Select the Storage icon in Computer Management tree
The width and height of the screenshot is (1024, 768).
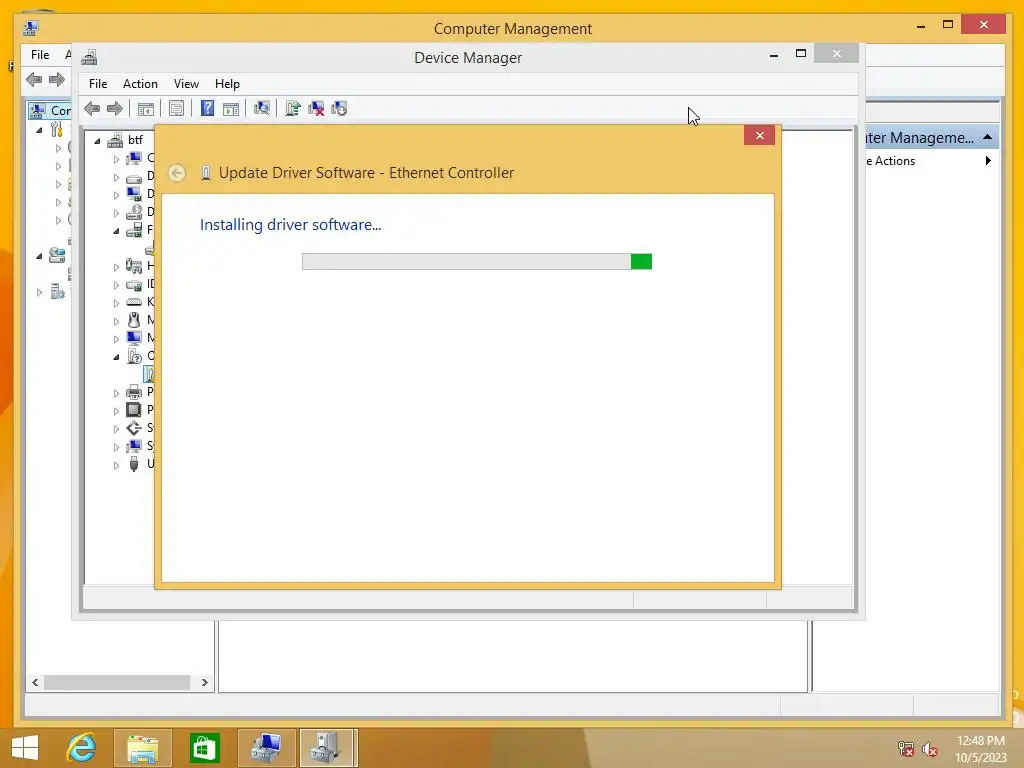[x=57, y=255]
